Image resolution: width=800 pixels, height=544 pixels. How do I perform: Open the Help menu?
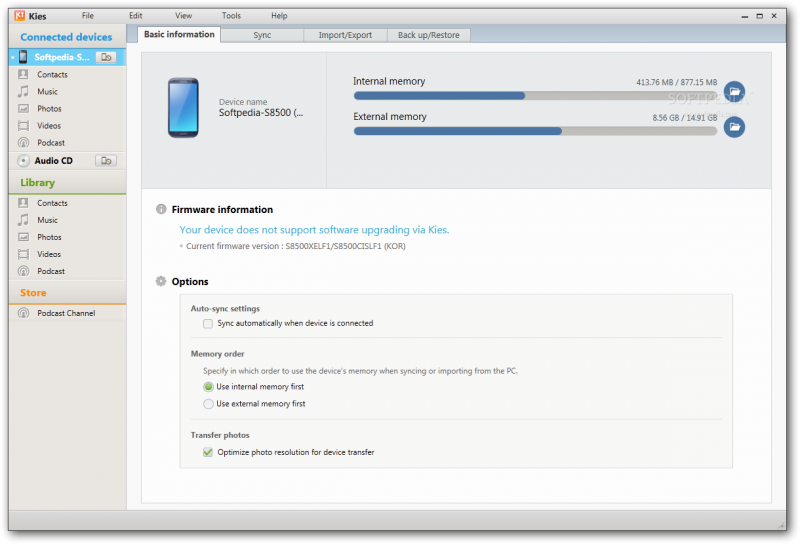click(279, 16)
